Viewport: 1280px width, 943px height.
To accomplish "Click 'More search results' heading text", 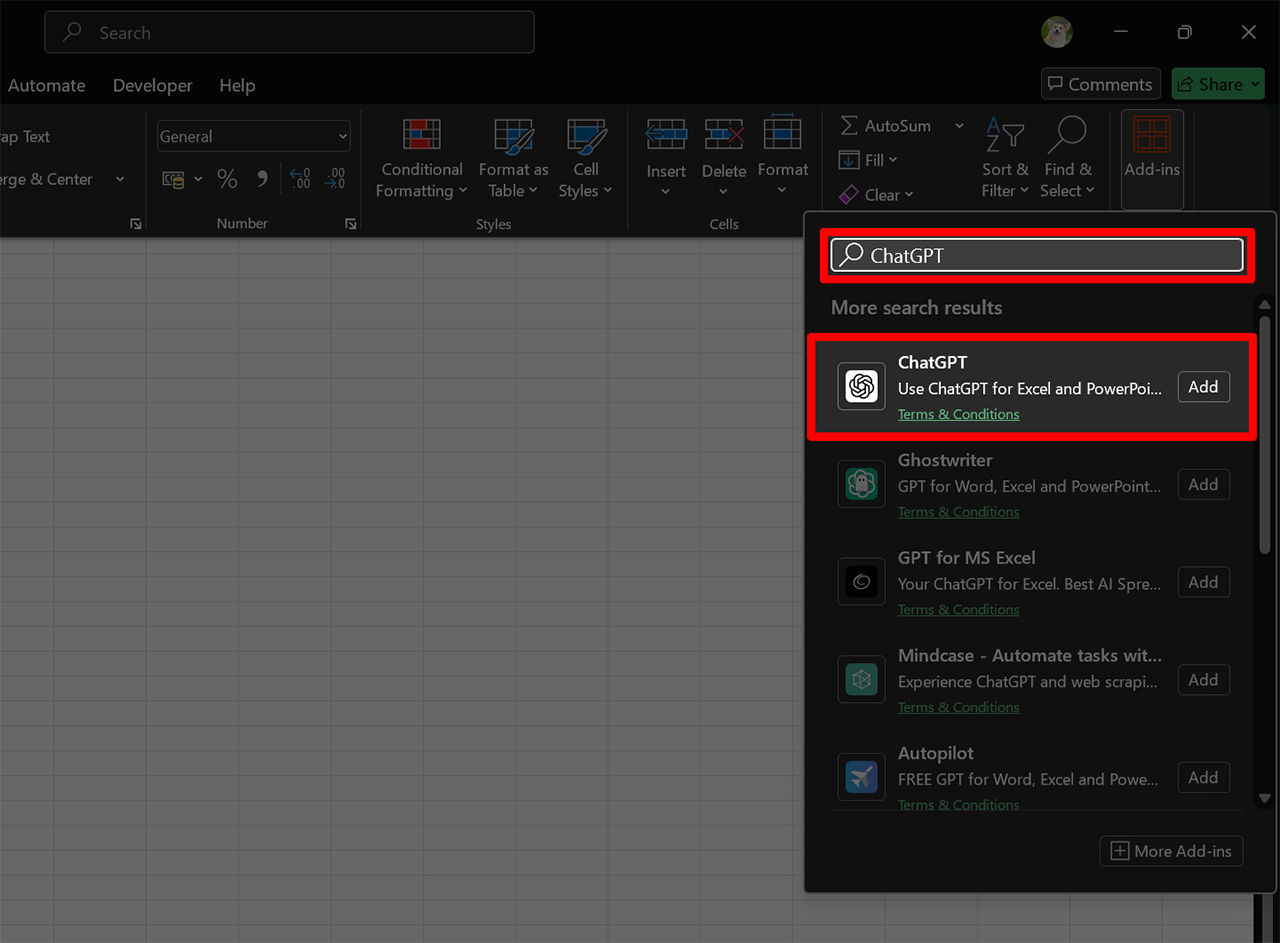I will pos(916,308).
